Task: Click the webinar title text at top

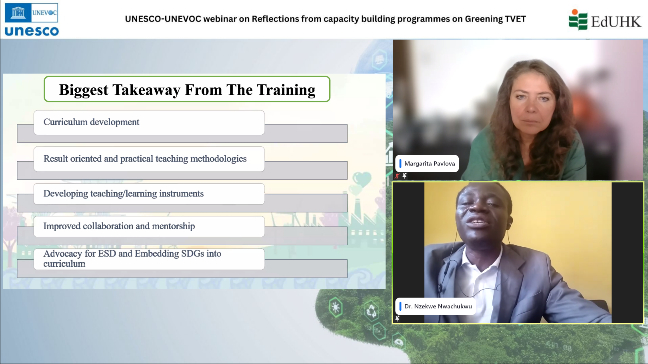Action: click(x=325, y=19)
